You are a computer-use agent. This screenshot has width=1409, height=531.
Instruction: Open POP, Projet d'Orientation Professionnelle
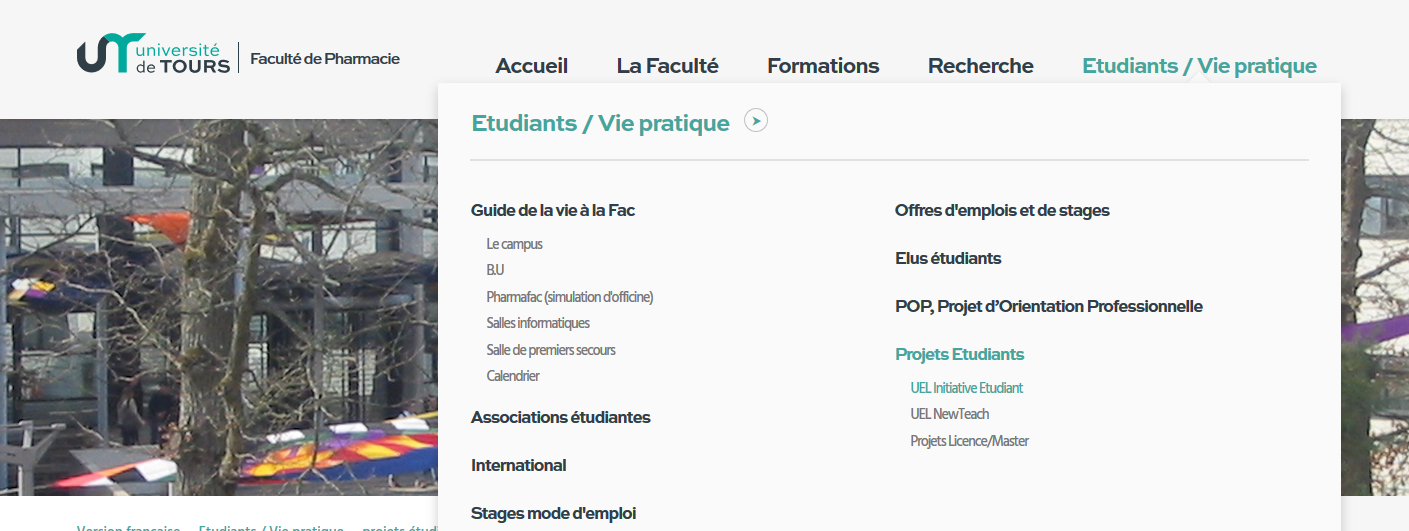pos(1049,306)
